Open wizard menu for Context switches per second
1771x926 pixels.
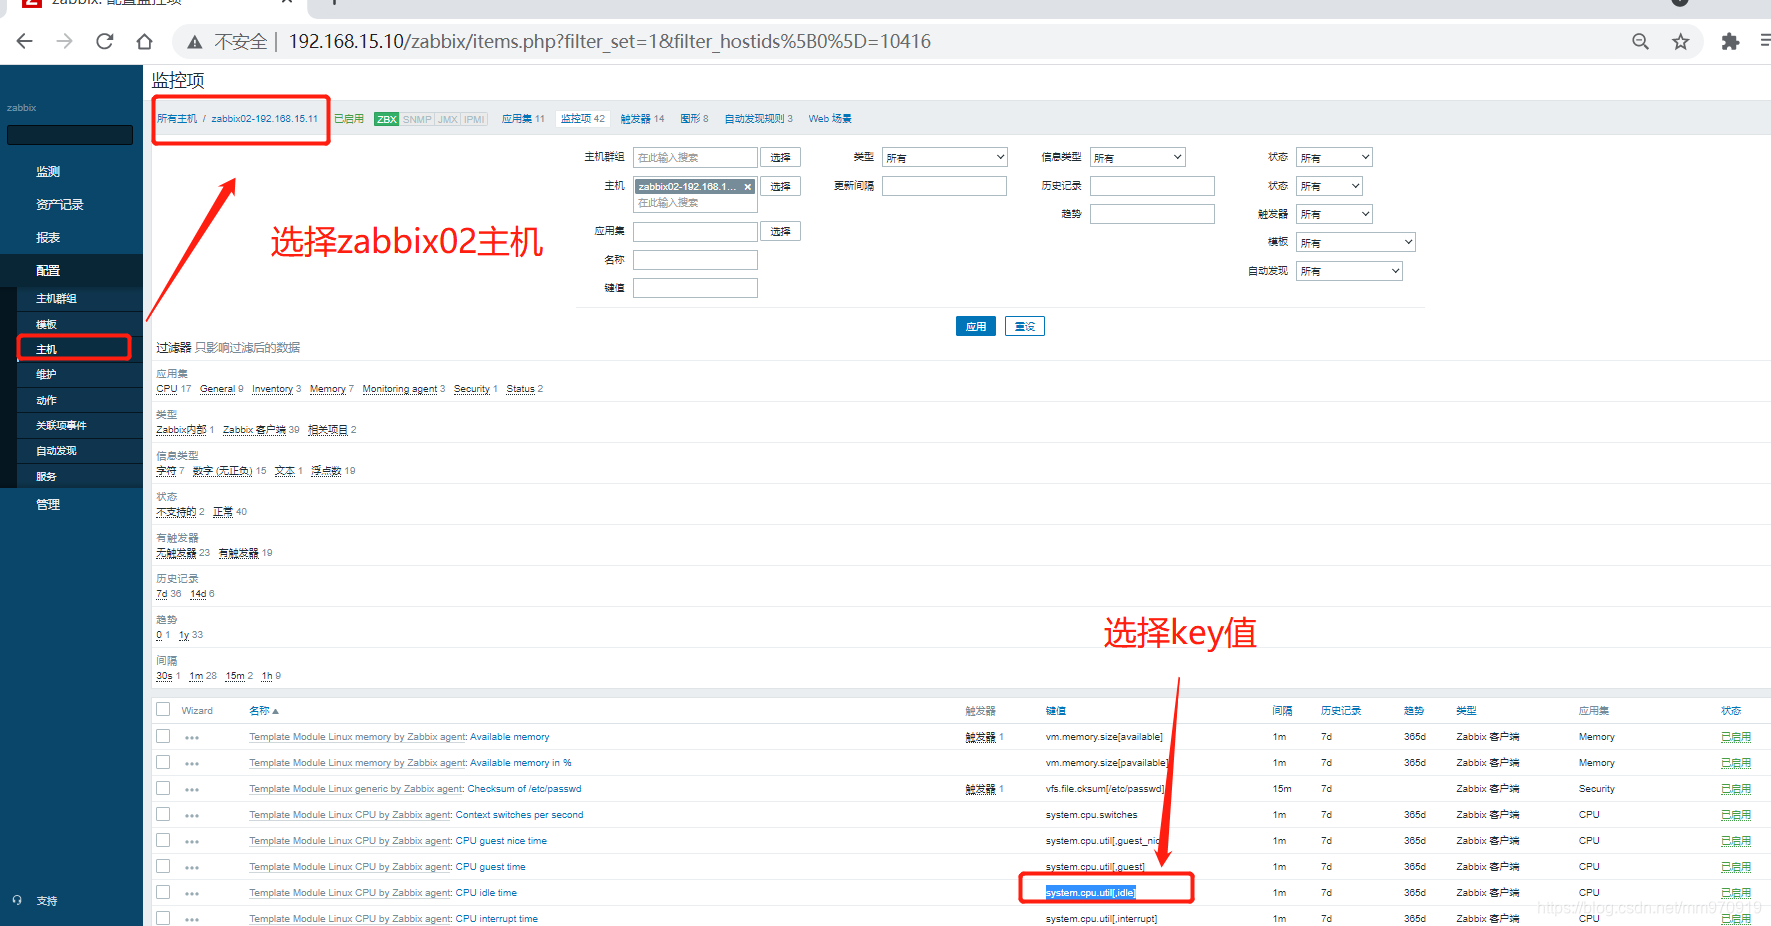tap(192, 816)
